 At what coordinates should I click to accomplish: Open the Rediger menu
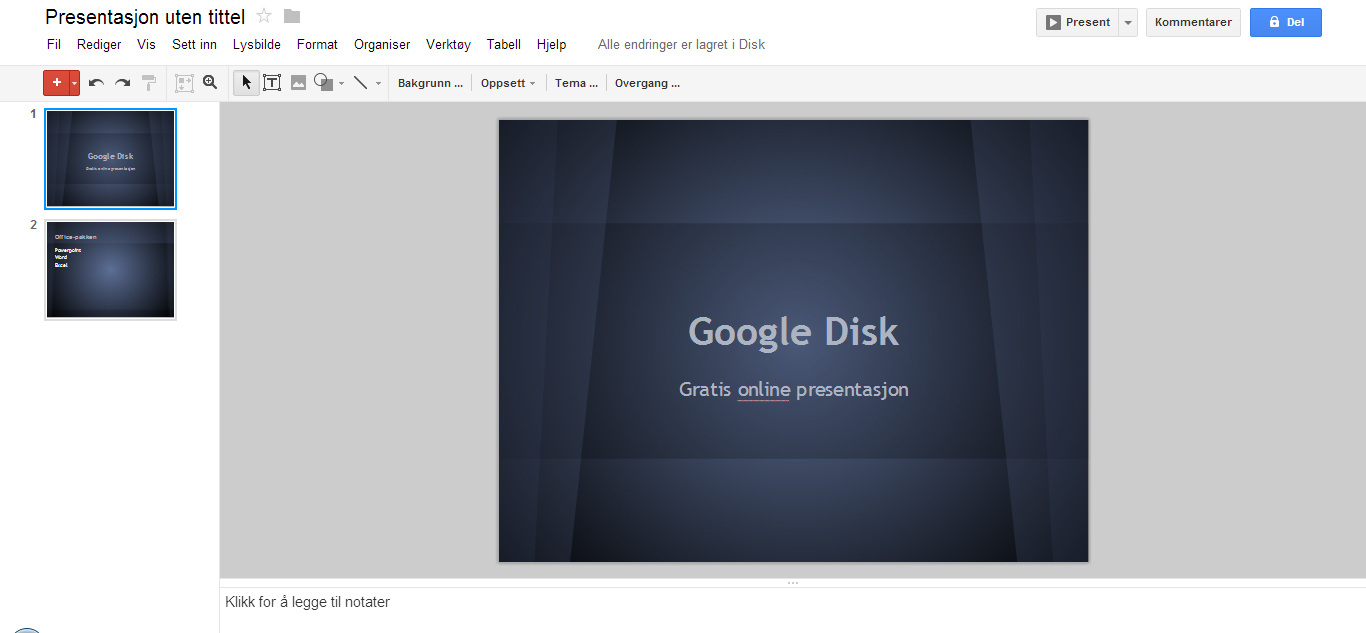[99, 44]
